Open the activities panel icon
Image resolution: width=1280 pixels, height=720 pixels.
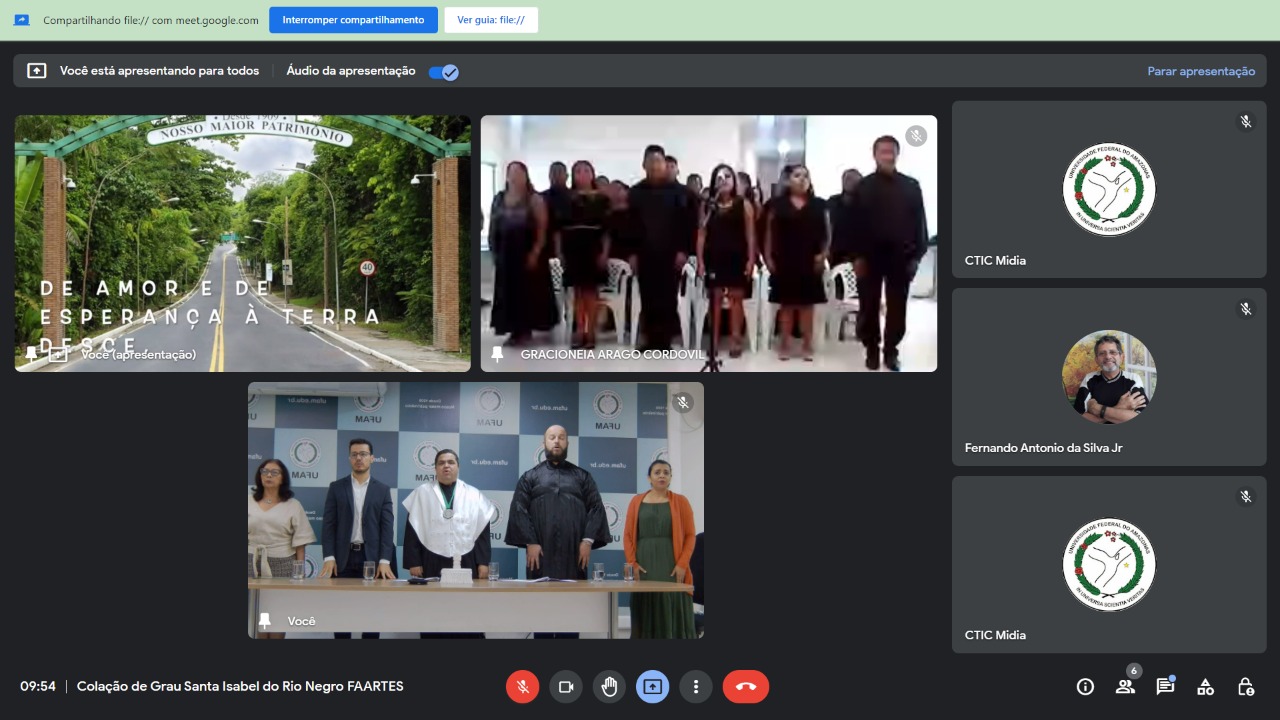point(1205,687)
